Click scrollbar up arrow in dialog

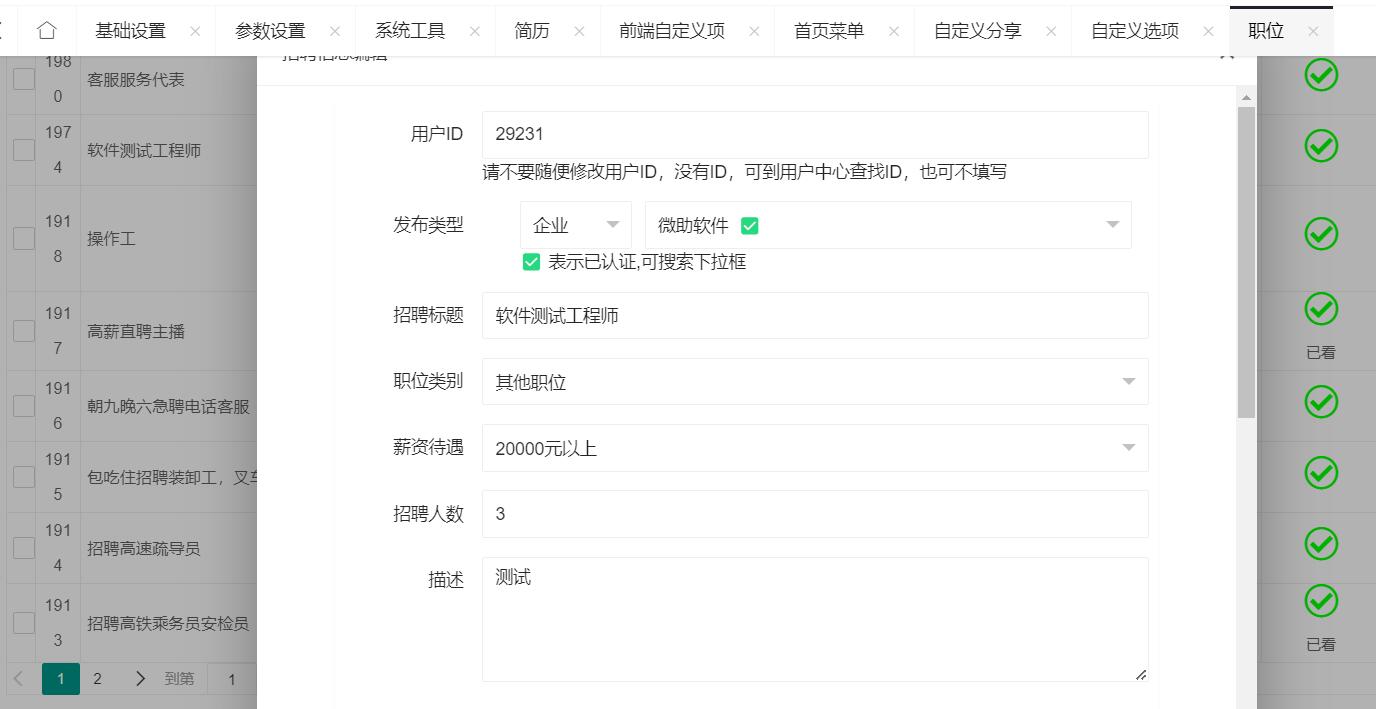1246,97
